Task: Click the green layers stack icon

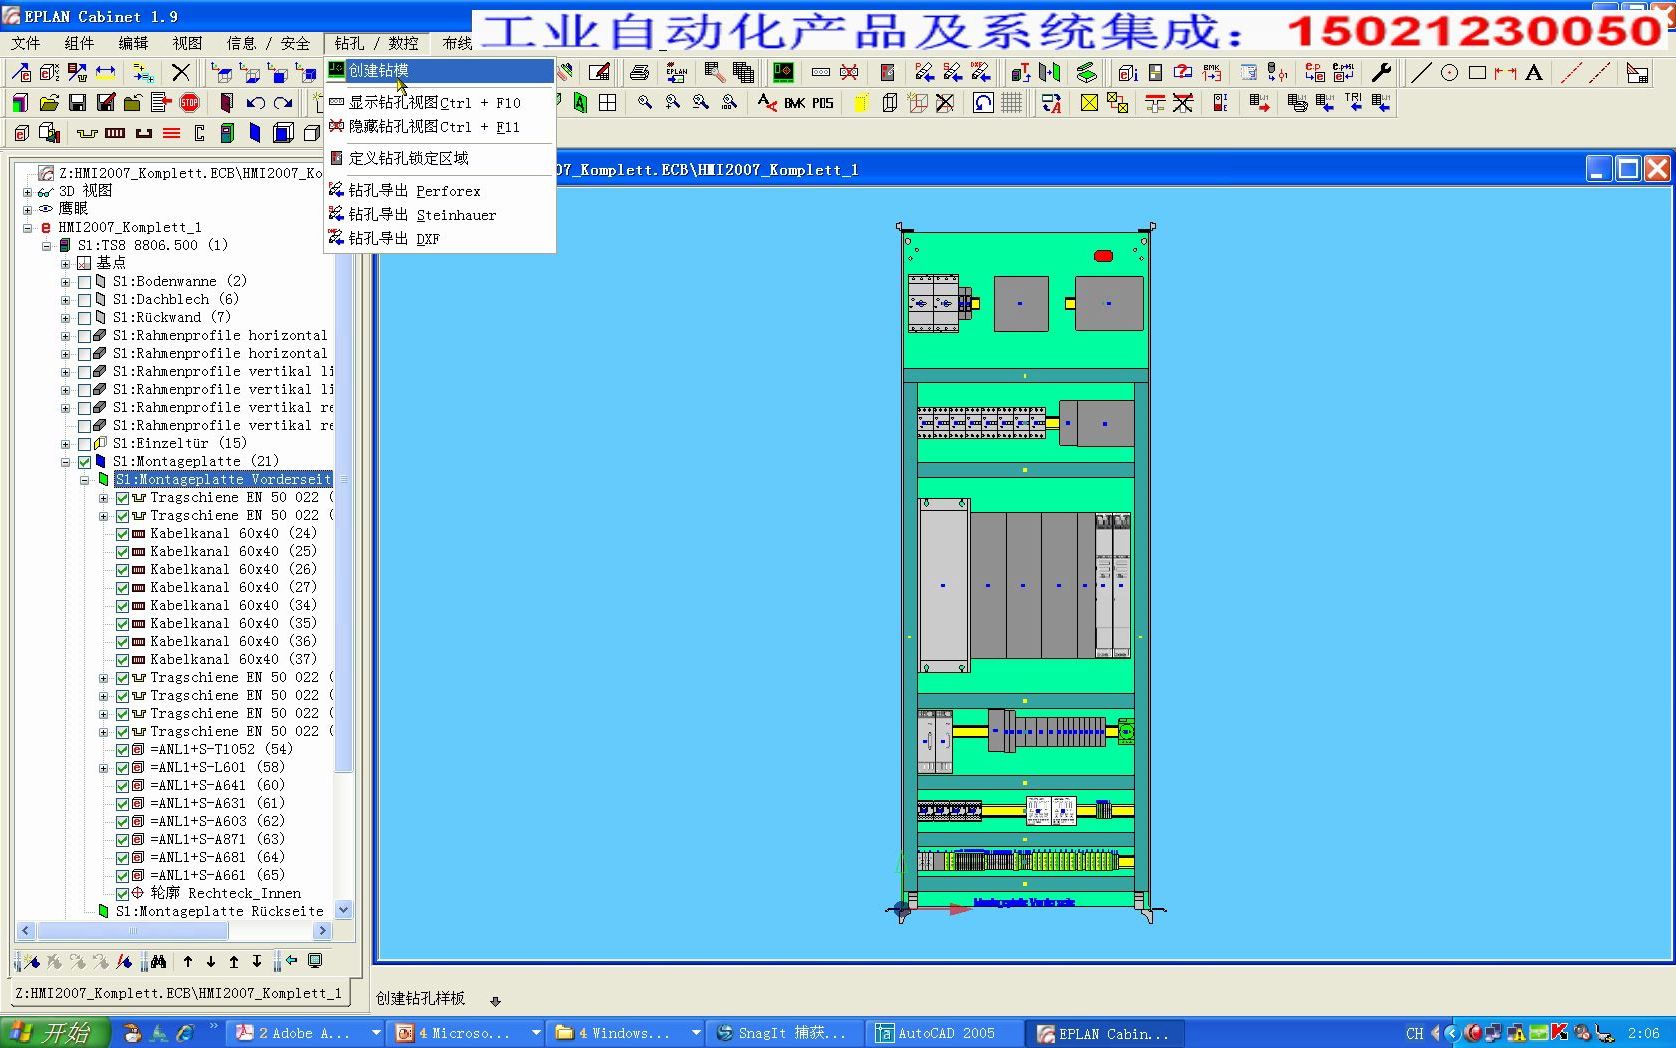Action: point(1086,72)
